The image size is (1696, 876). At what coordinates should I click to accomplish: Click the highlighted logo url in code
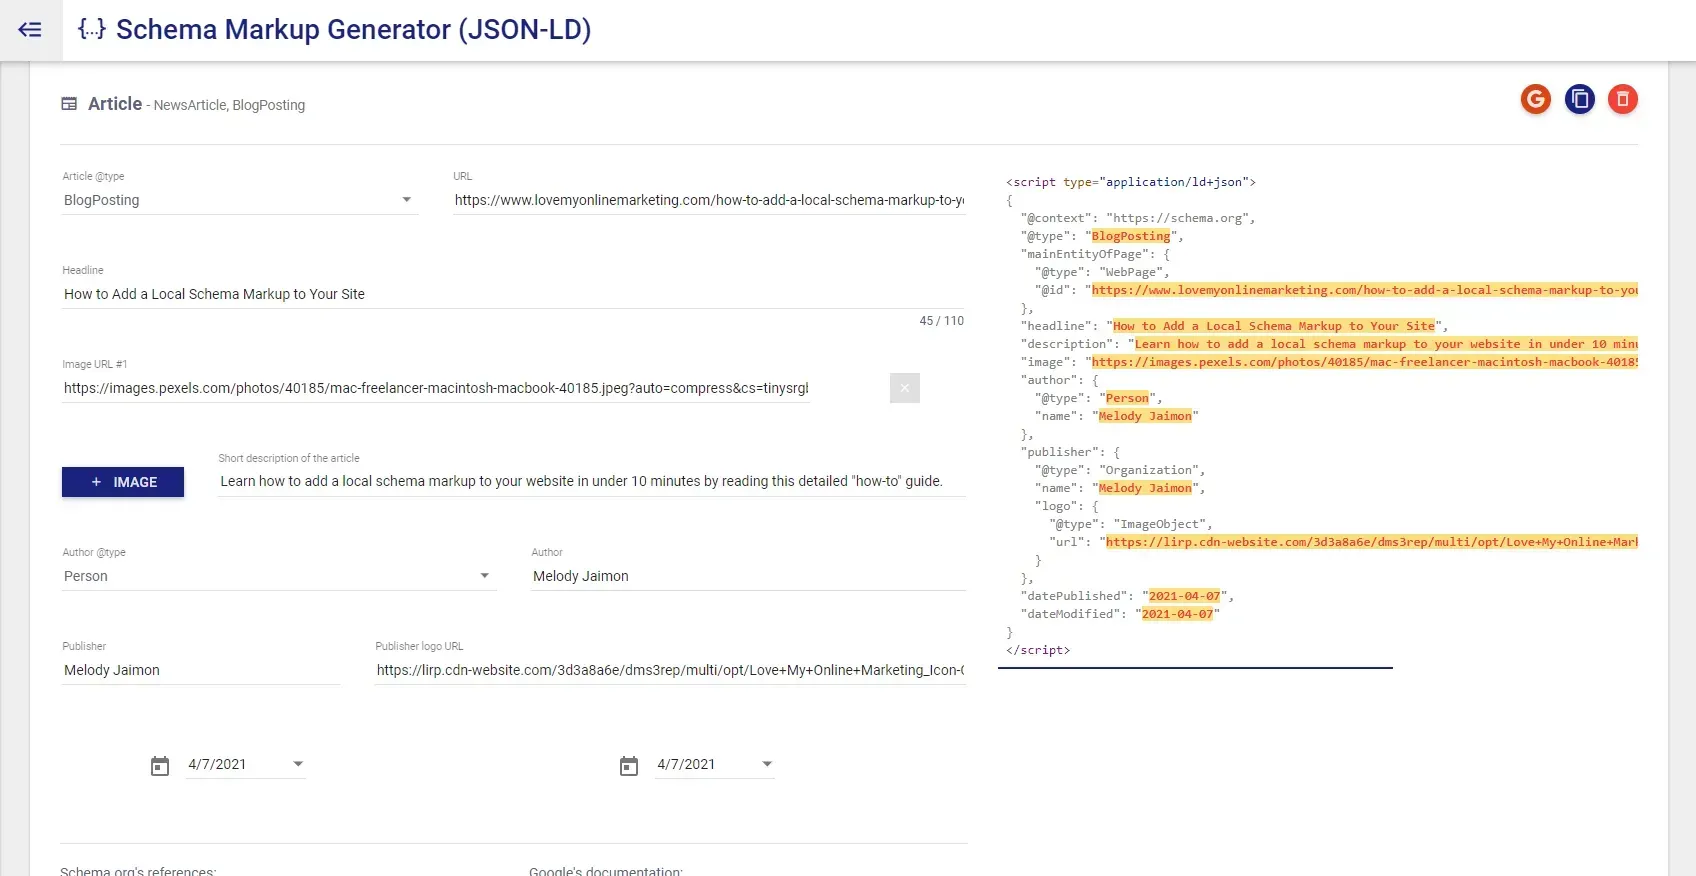(x=1371, y=542)
